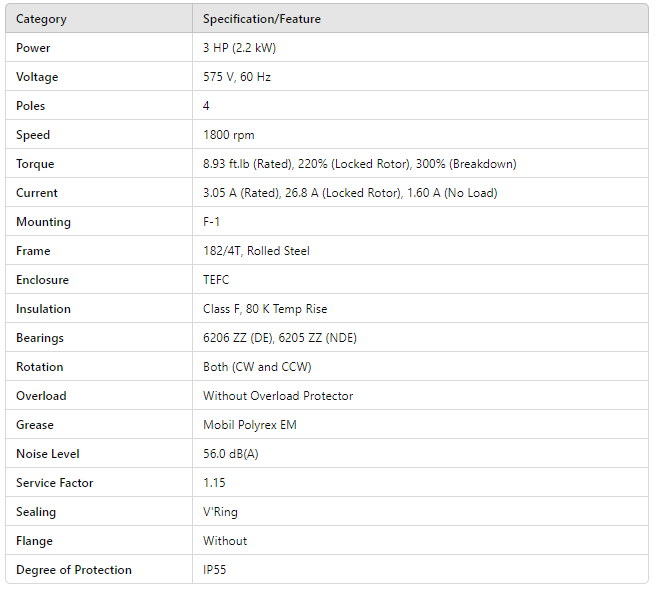The height and width of the screenshot is (589, 658).
Task: Click the Specification/Feature column header
Action: click(262, 19)
